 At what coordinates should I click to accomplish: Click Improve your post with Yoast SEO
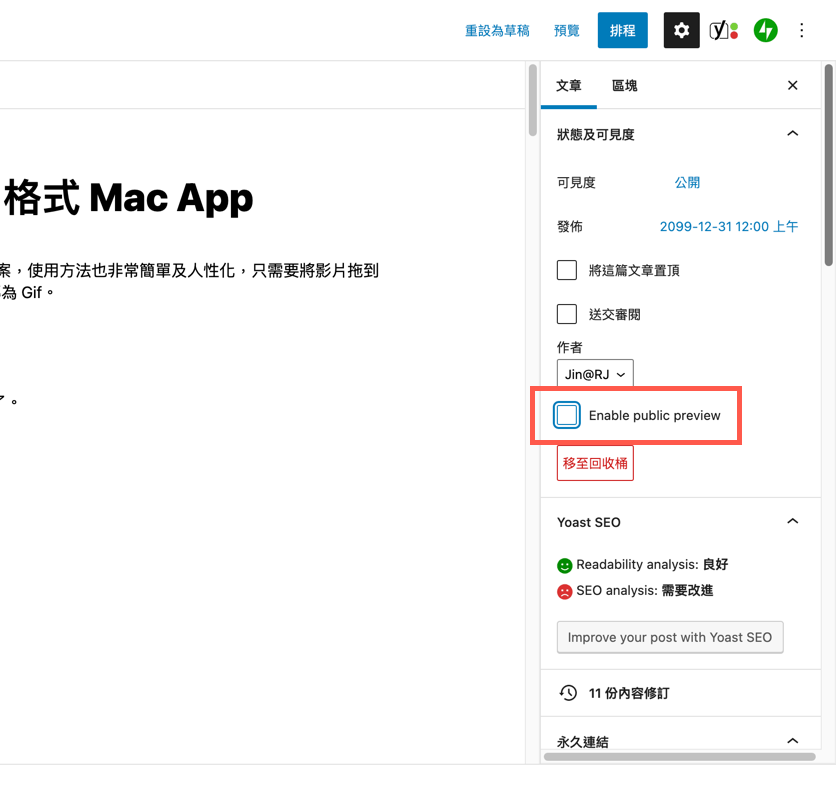(670, 637)
